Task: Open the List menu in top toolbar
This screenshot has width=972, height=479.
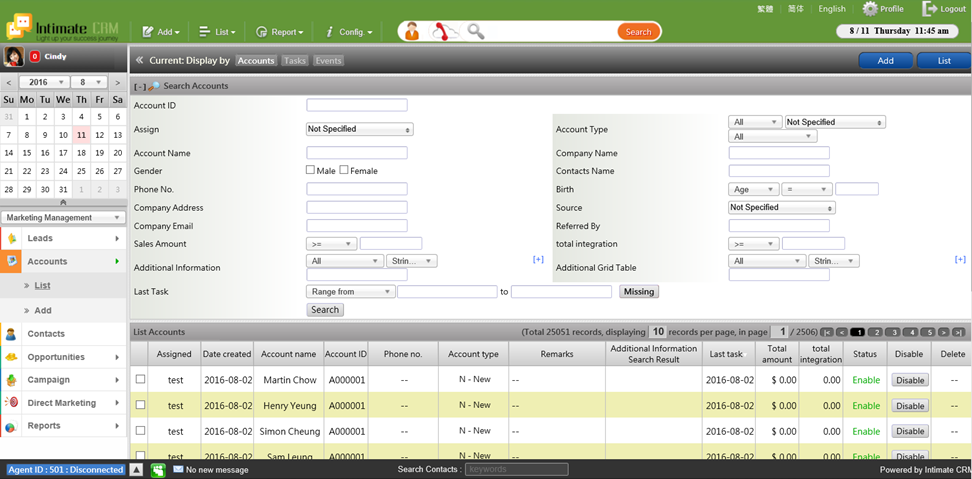Action: (x=217, y=32)
